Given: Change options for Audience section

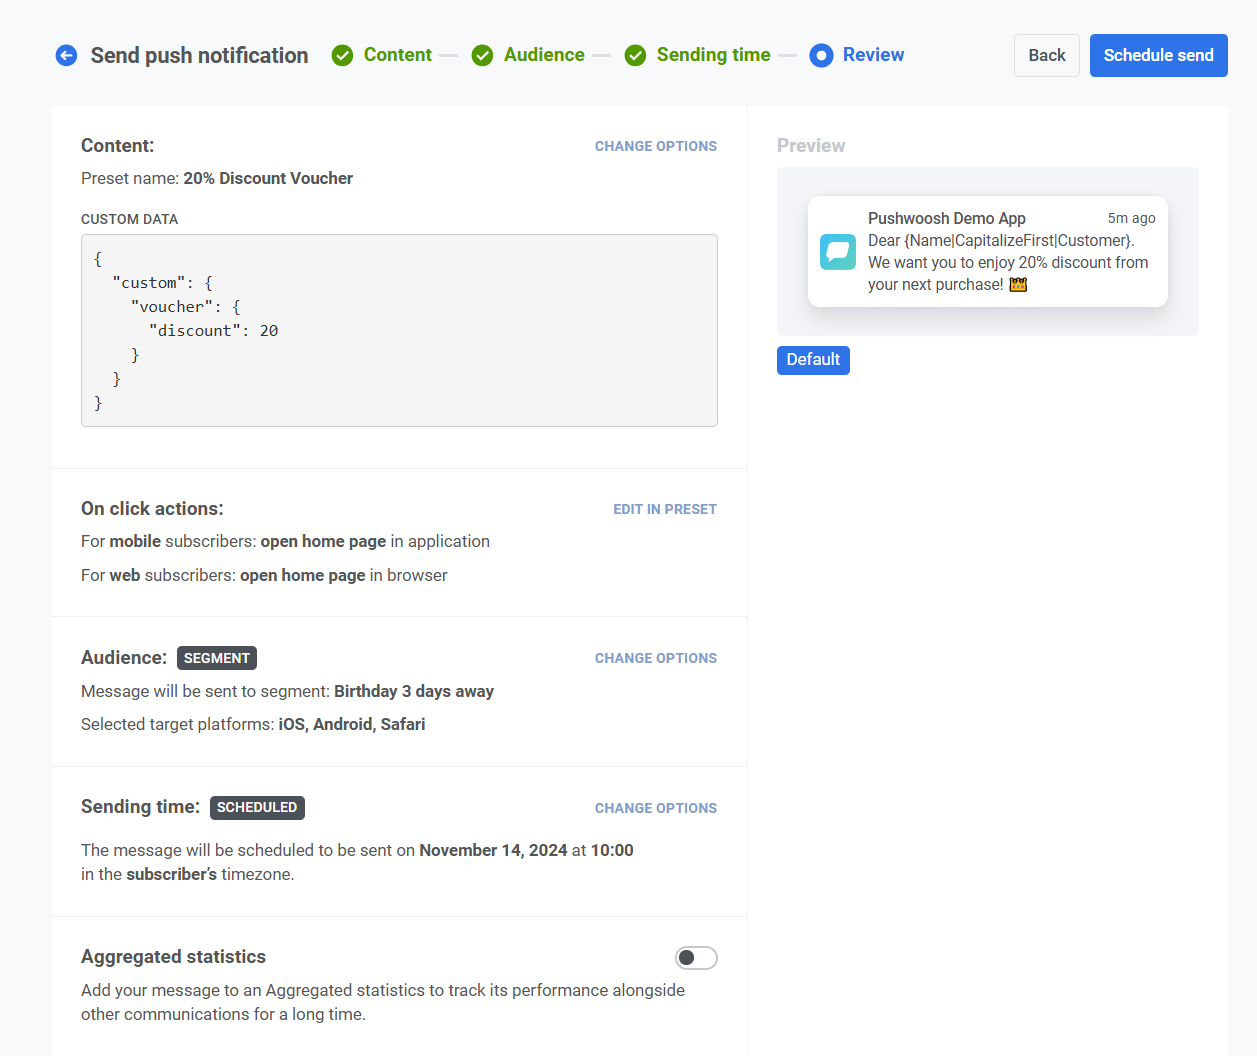Looking at the screenshot, I should click(x=655, y=658).
